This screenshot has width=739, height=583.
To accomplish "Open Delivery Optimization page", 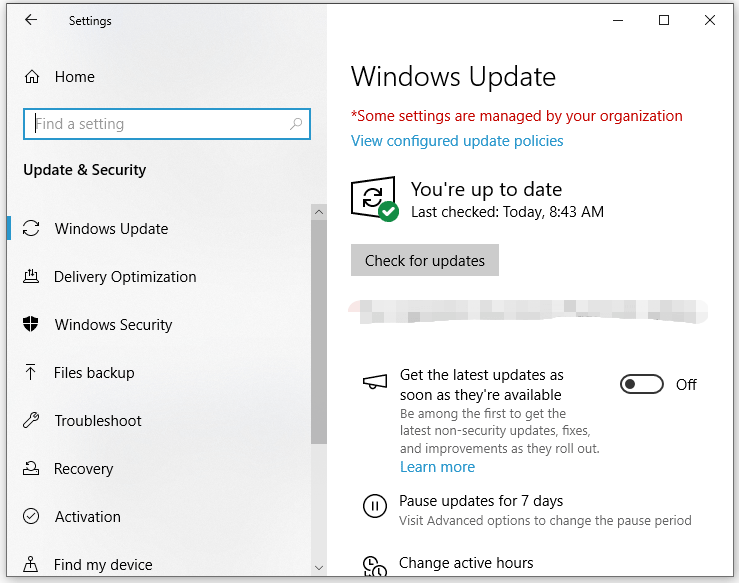I will (125, 277).
